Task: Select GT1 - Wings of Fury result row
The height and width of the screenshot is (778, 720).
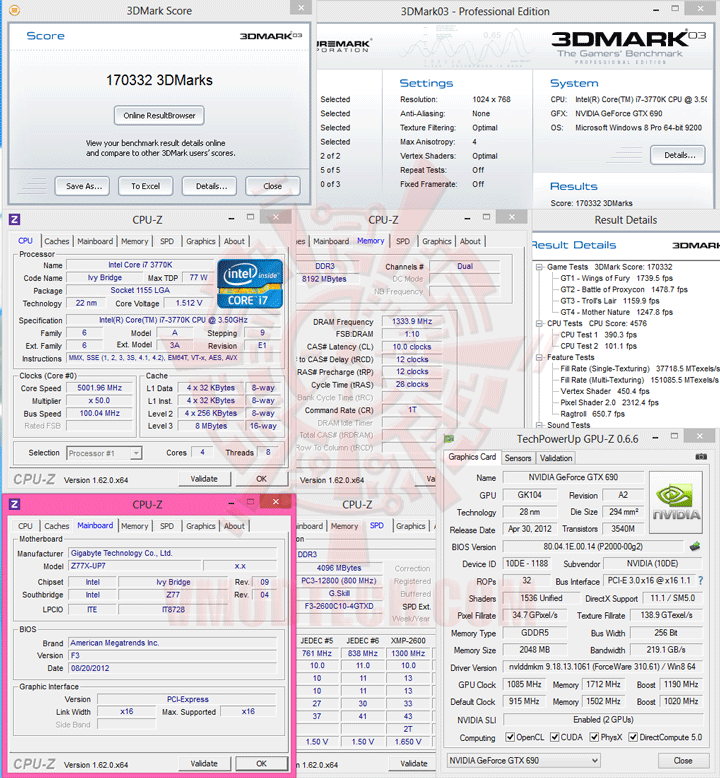Action: [x=616, y=278]
